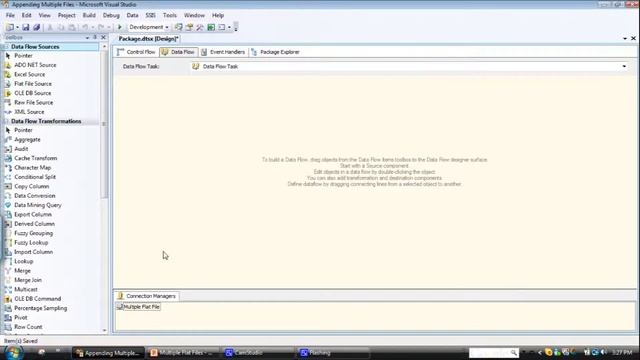This screenshot has height=360, width=640.
Task: Select the Cache Transform item
Action: click(36, 158)
